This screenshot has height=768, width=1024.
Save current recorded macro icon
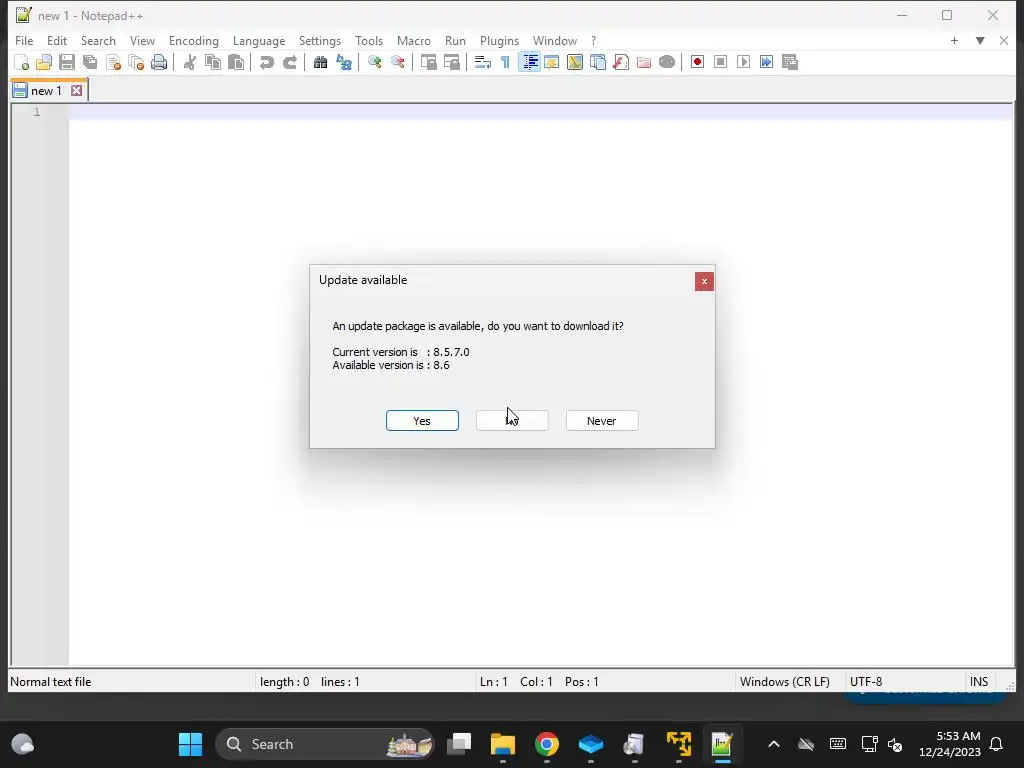790,62
